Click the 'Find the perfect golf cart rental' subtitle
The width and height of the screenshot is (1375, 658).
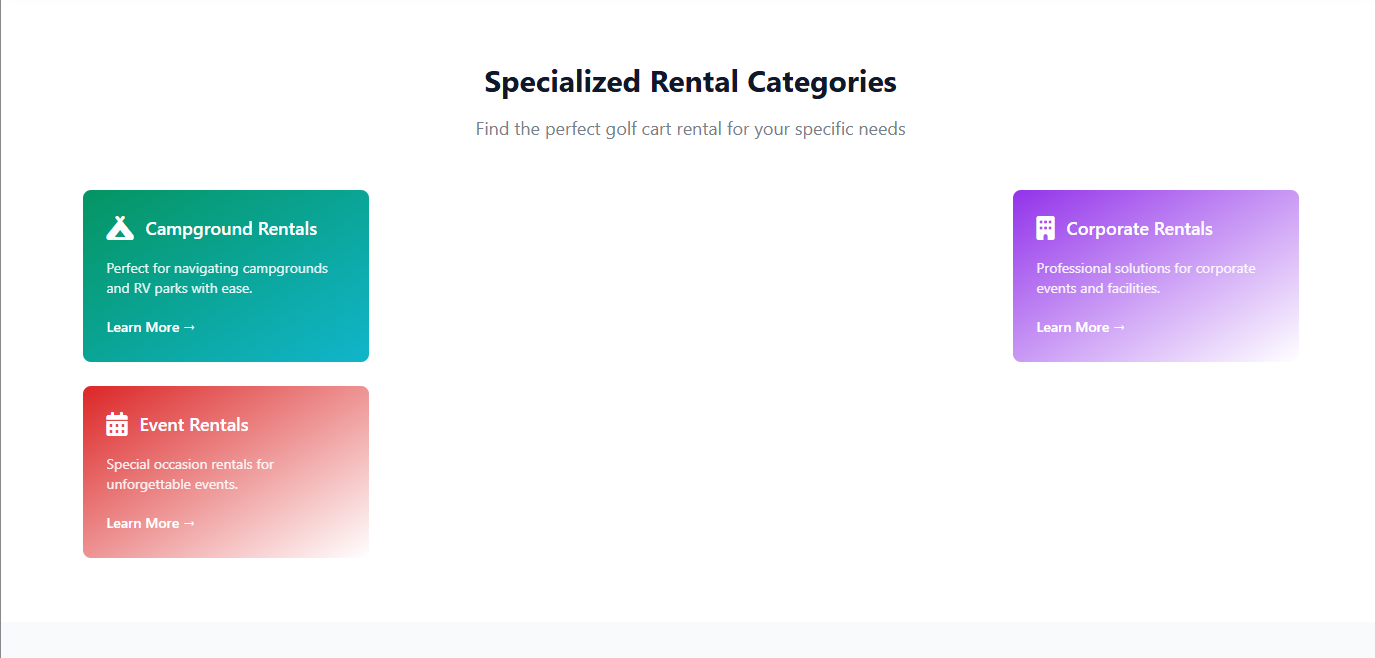[690, 129]
